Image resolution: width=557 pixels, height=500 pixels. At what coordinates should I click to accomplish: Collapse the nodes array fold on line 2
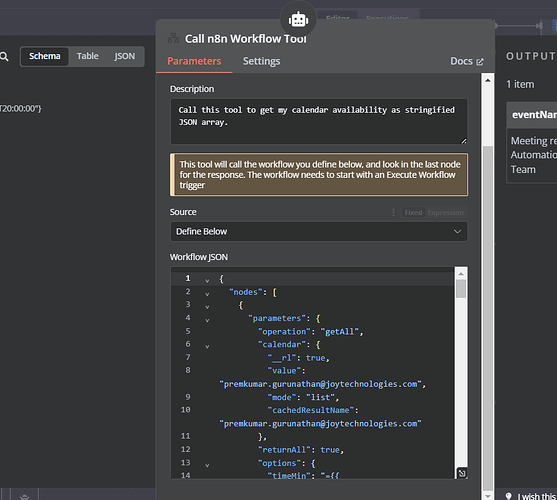click(207, 294)
